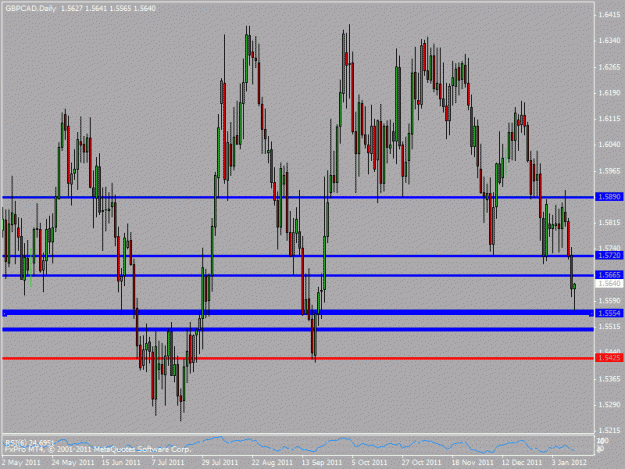The height and width of the screenshot is (469, 625).
Task: Click the 7 Jul 2011 date label
Action: pos(168,462)
